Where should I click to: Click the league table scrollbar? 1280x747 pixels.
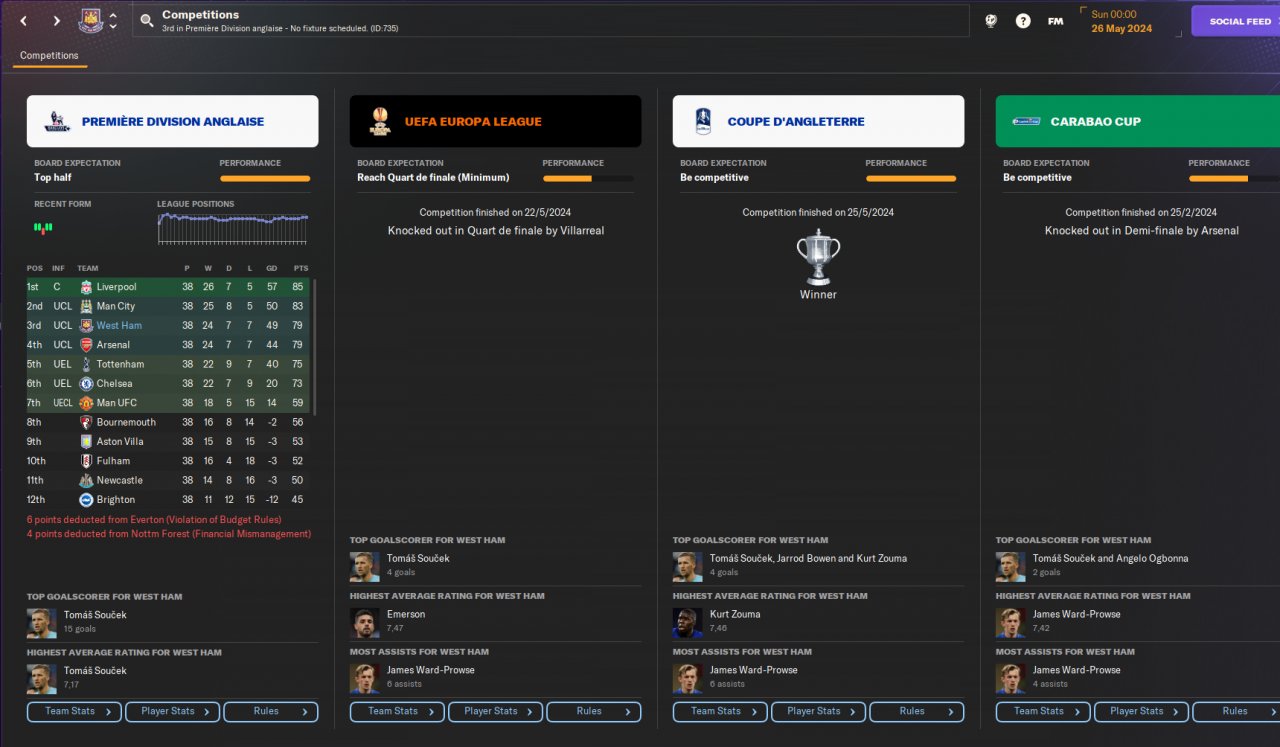click(316, 347)
